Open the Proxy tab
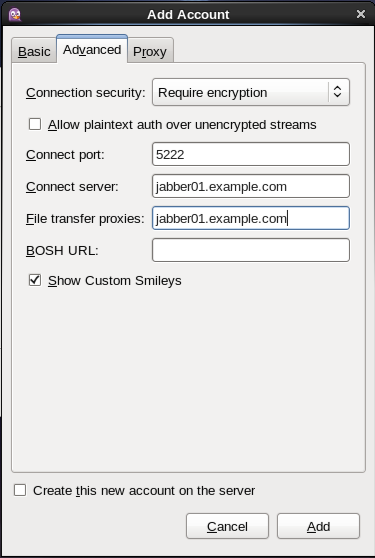This screenshot has width=375, height=558. click(x=150, y=52)
